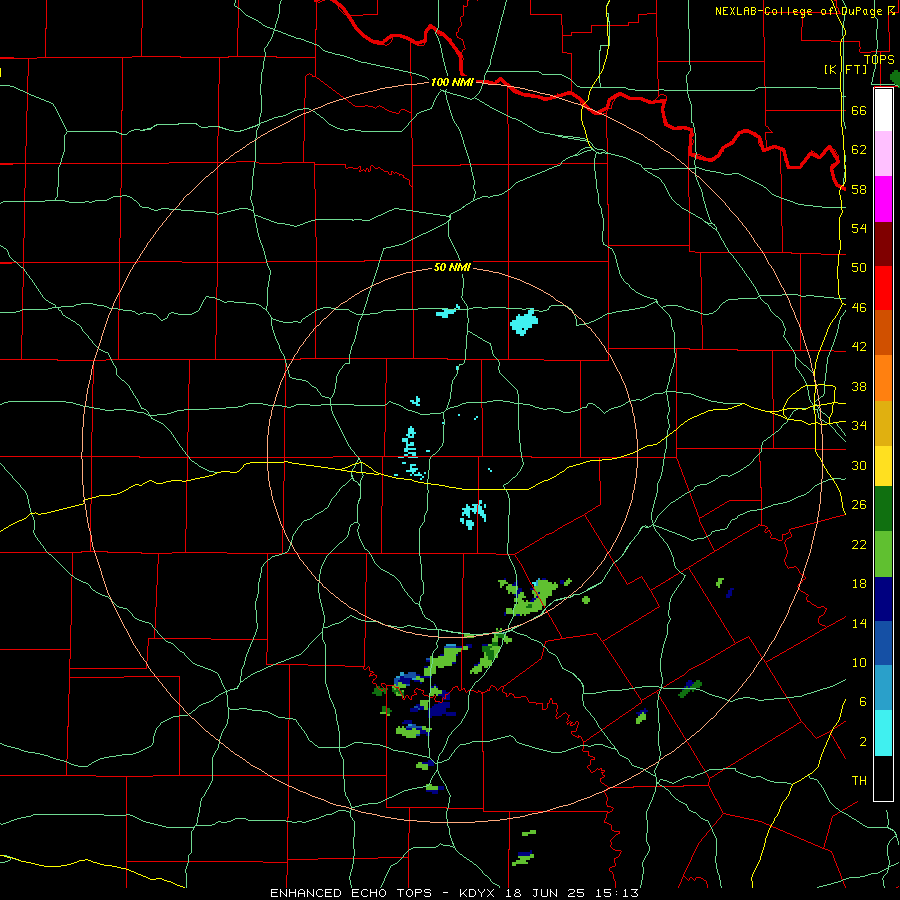Click the '50 NMI' range ring label

click(x=452, y=267)
